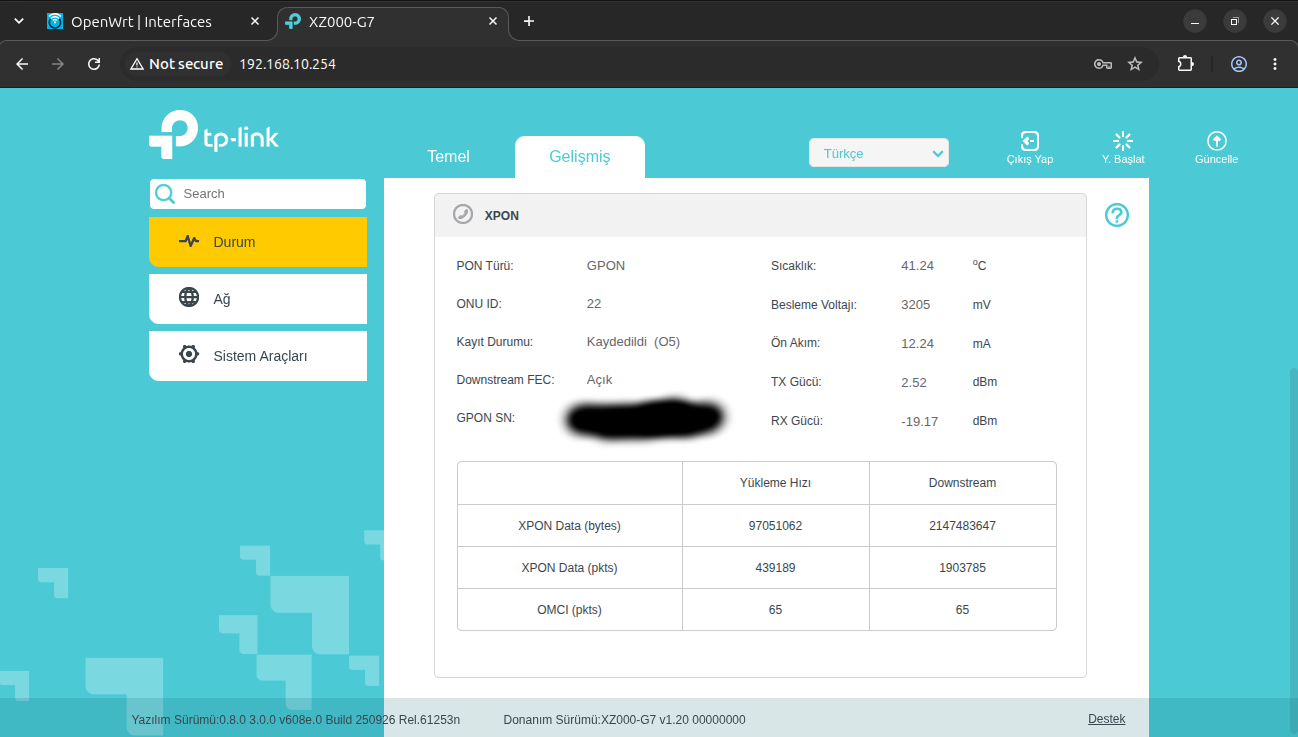This screenshot has height=737, width=1298.
Task: Close the XZ000-G7 tab
Action: click(x=492, y=21)
